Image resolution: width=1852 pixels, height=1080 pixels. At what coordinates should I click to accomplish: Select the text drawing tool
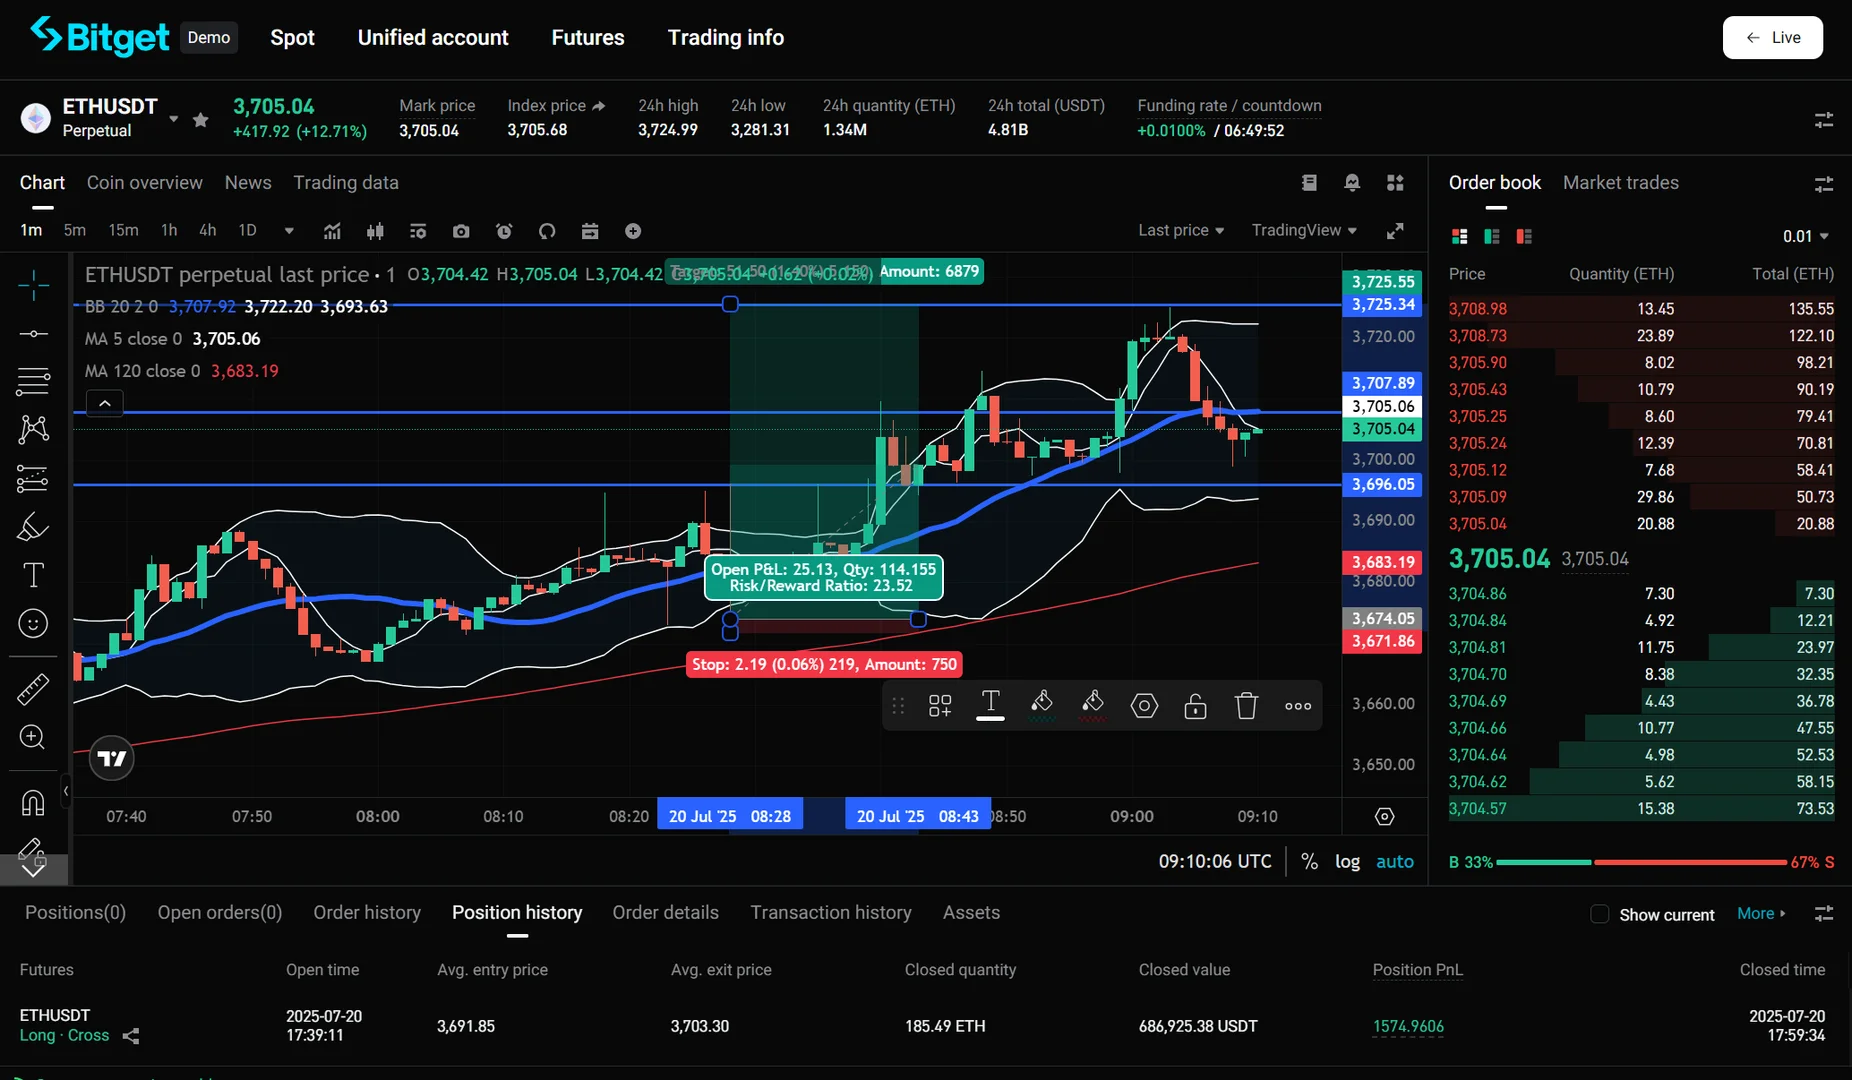[x=33, y=575]
